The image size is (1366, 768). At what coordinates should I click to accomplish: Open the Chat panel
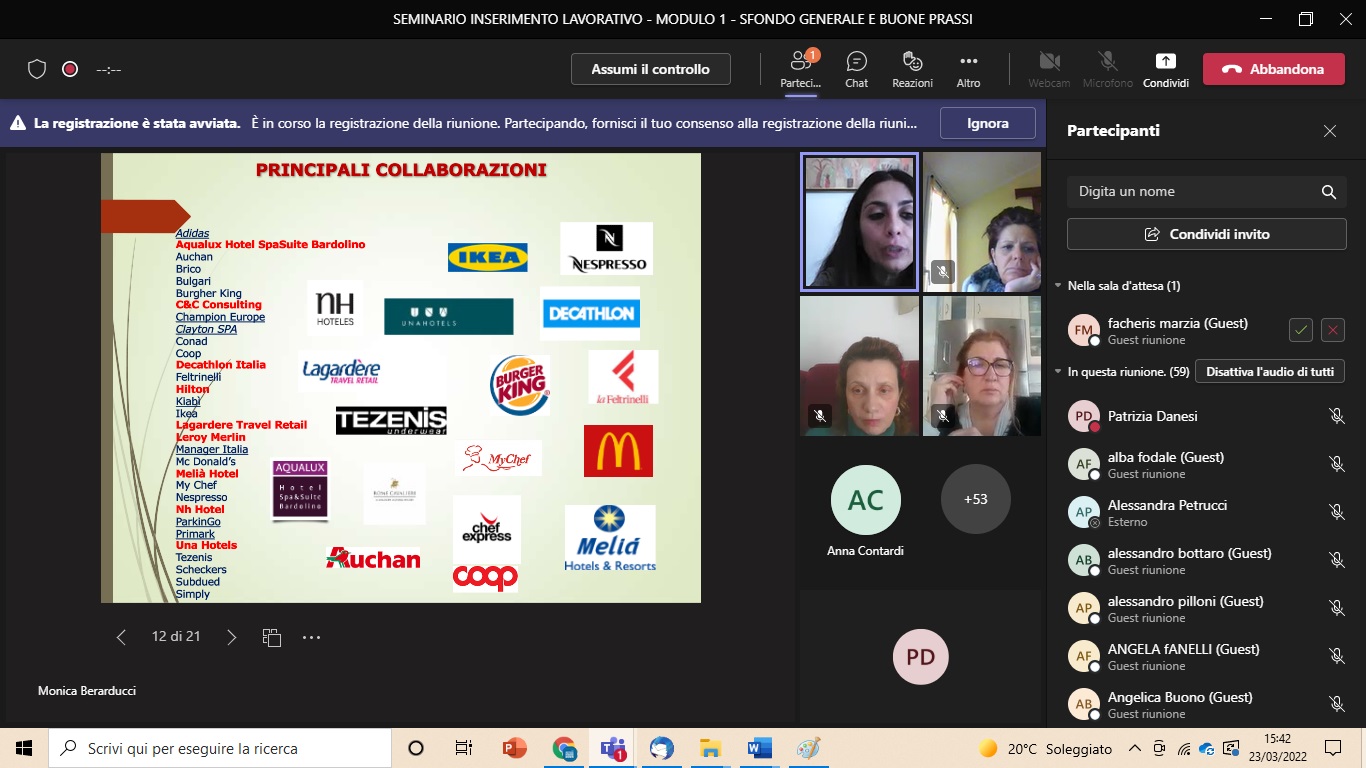pyautogui.click(x=856, y=69)
